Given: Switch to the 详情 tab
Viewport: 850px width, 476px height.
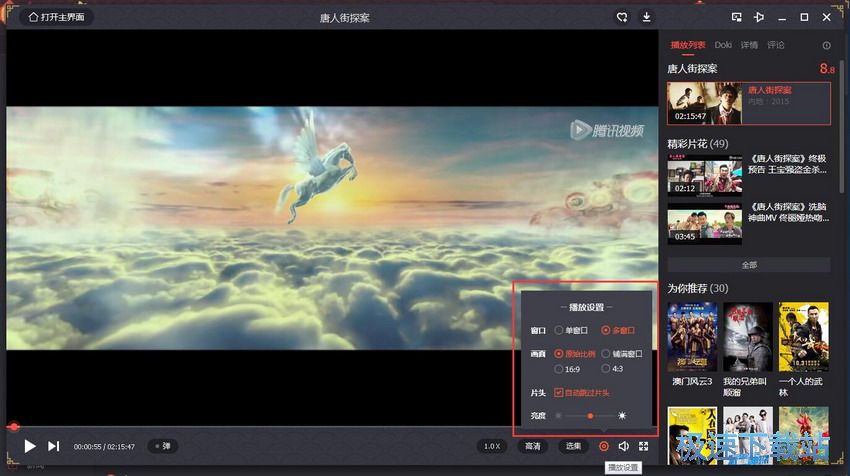Looking at the screenshot, I should (750, 45).
